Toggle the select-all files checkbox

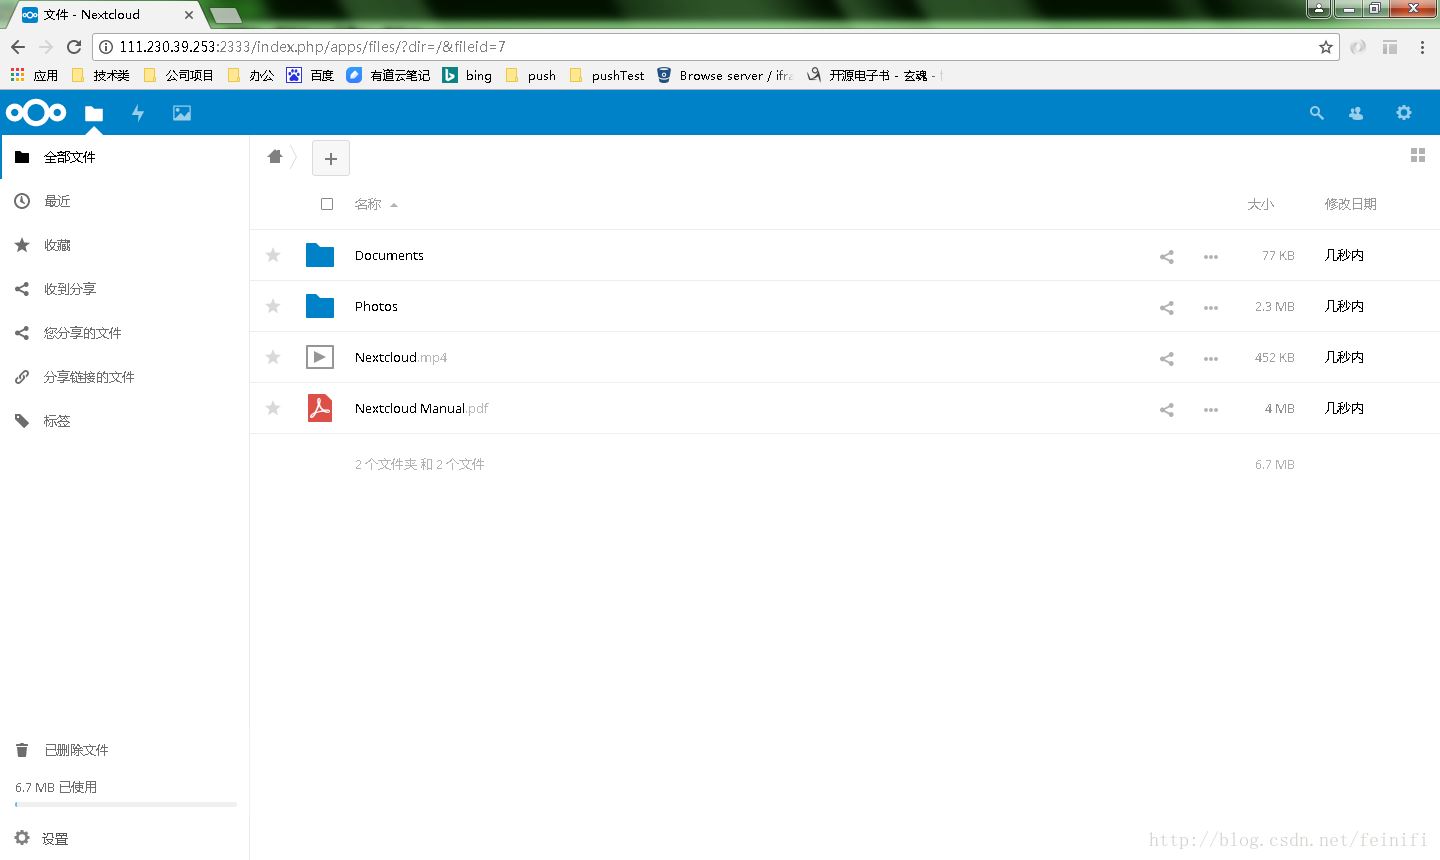click(326, 203)
